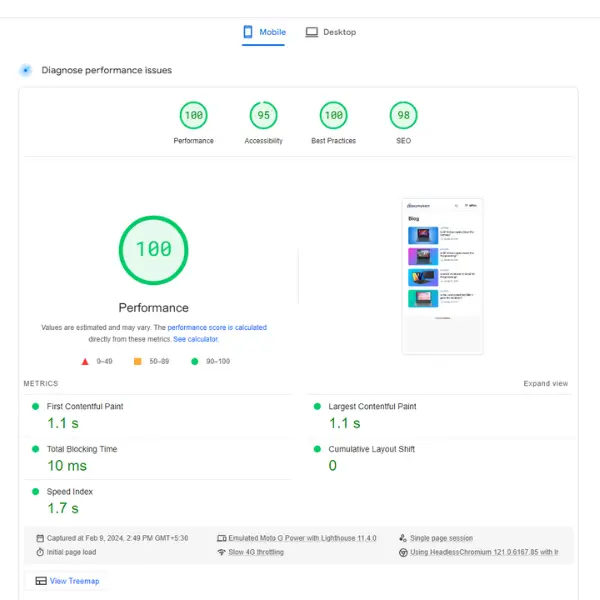Viewport: 600px width, 600px height.
Task: Switch to the Mobile tab
Action: point(264,32)
